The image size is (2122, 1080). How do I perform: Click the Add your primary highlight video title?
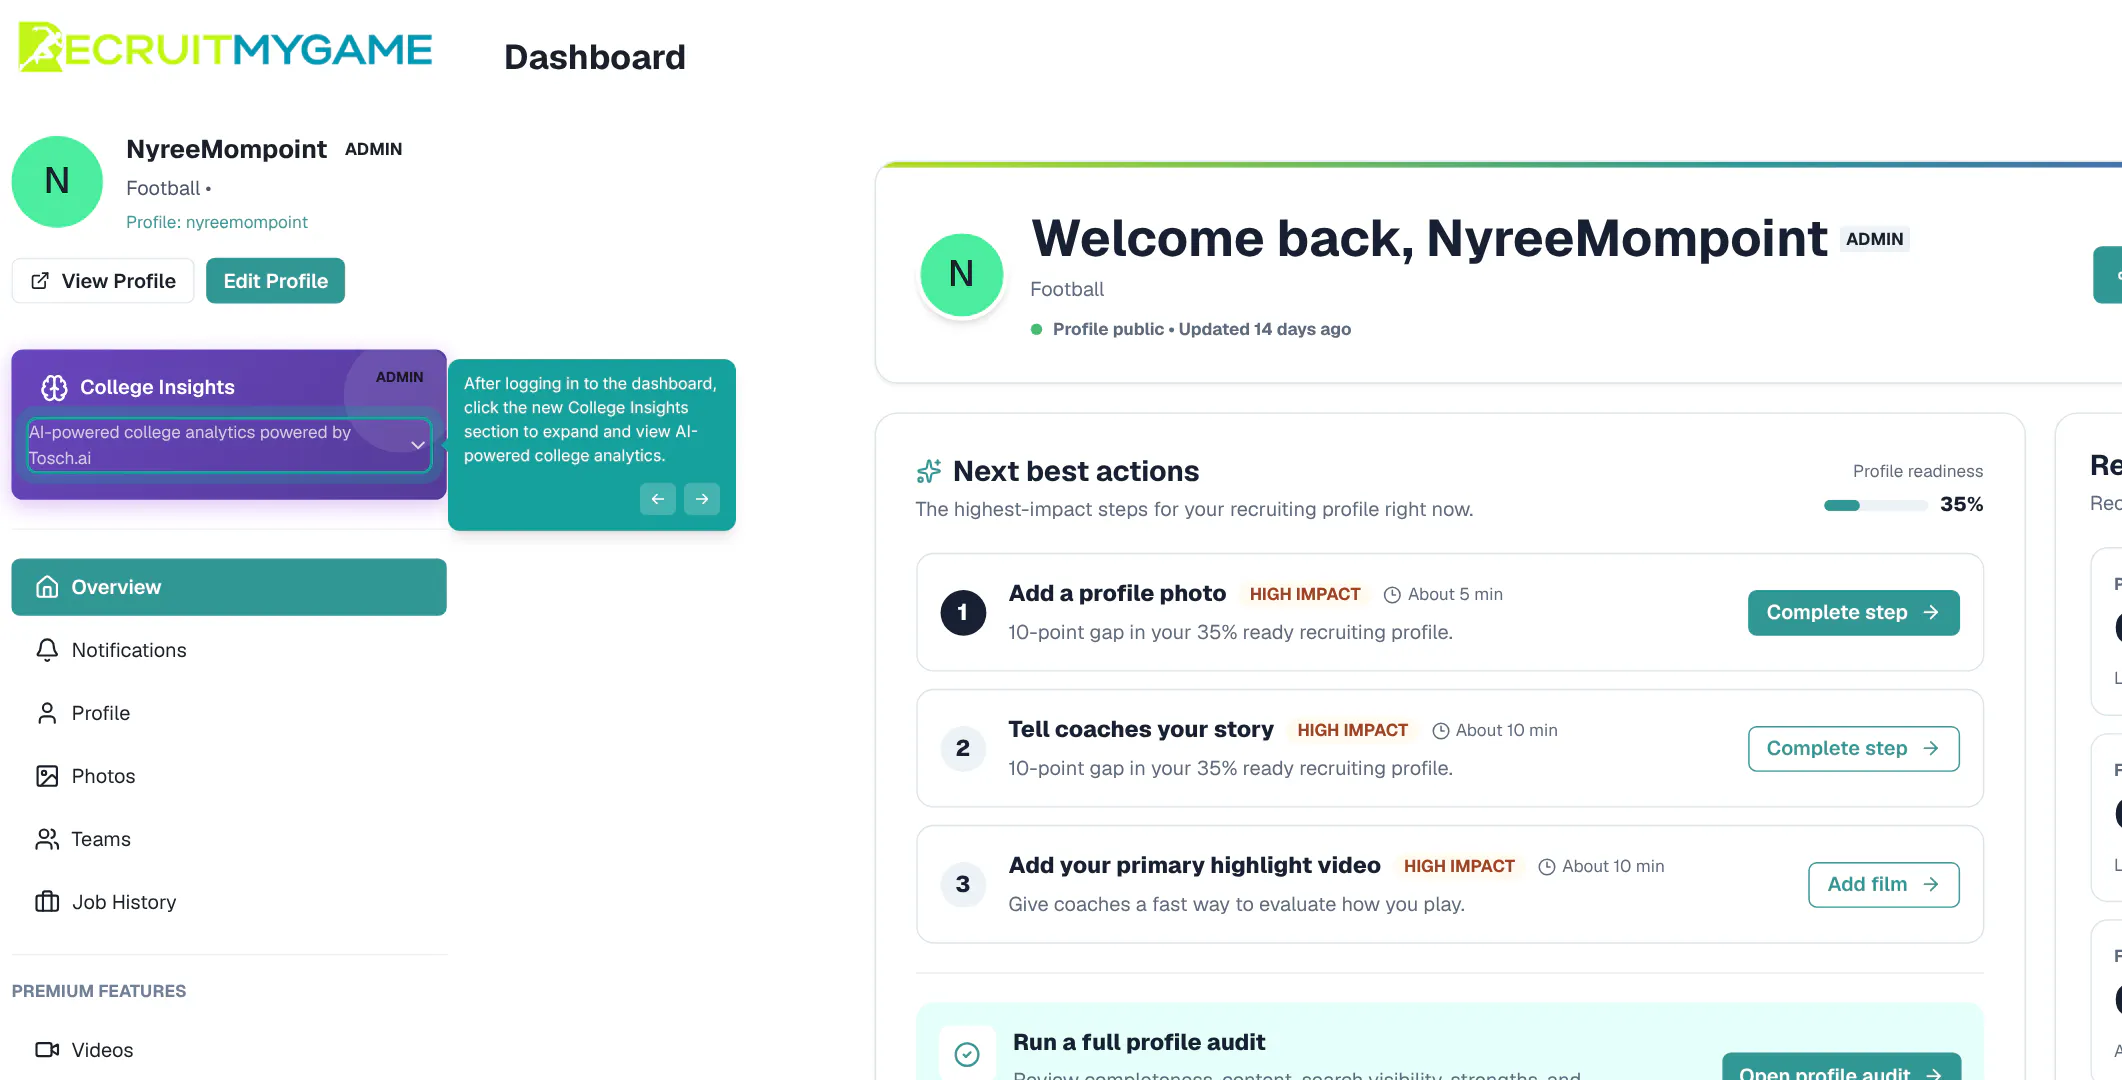[x=1194, y=865]
